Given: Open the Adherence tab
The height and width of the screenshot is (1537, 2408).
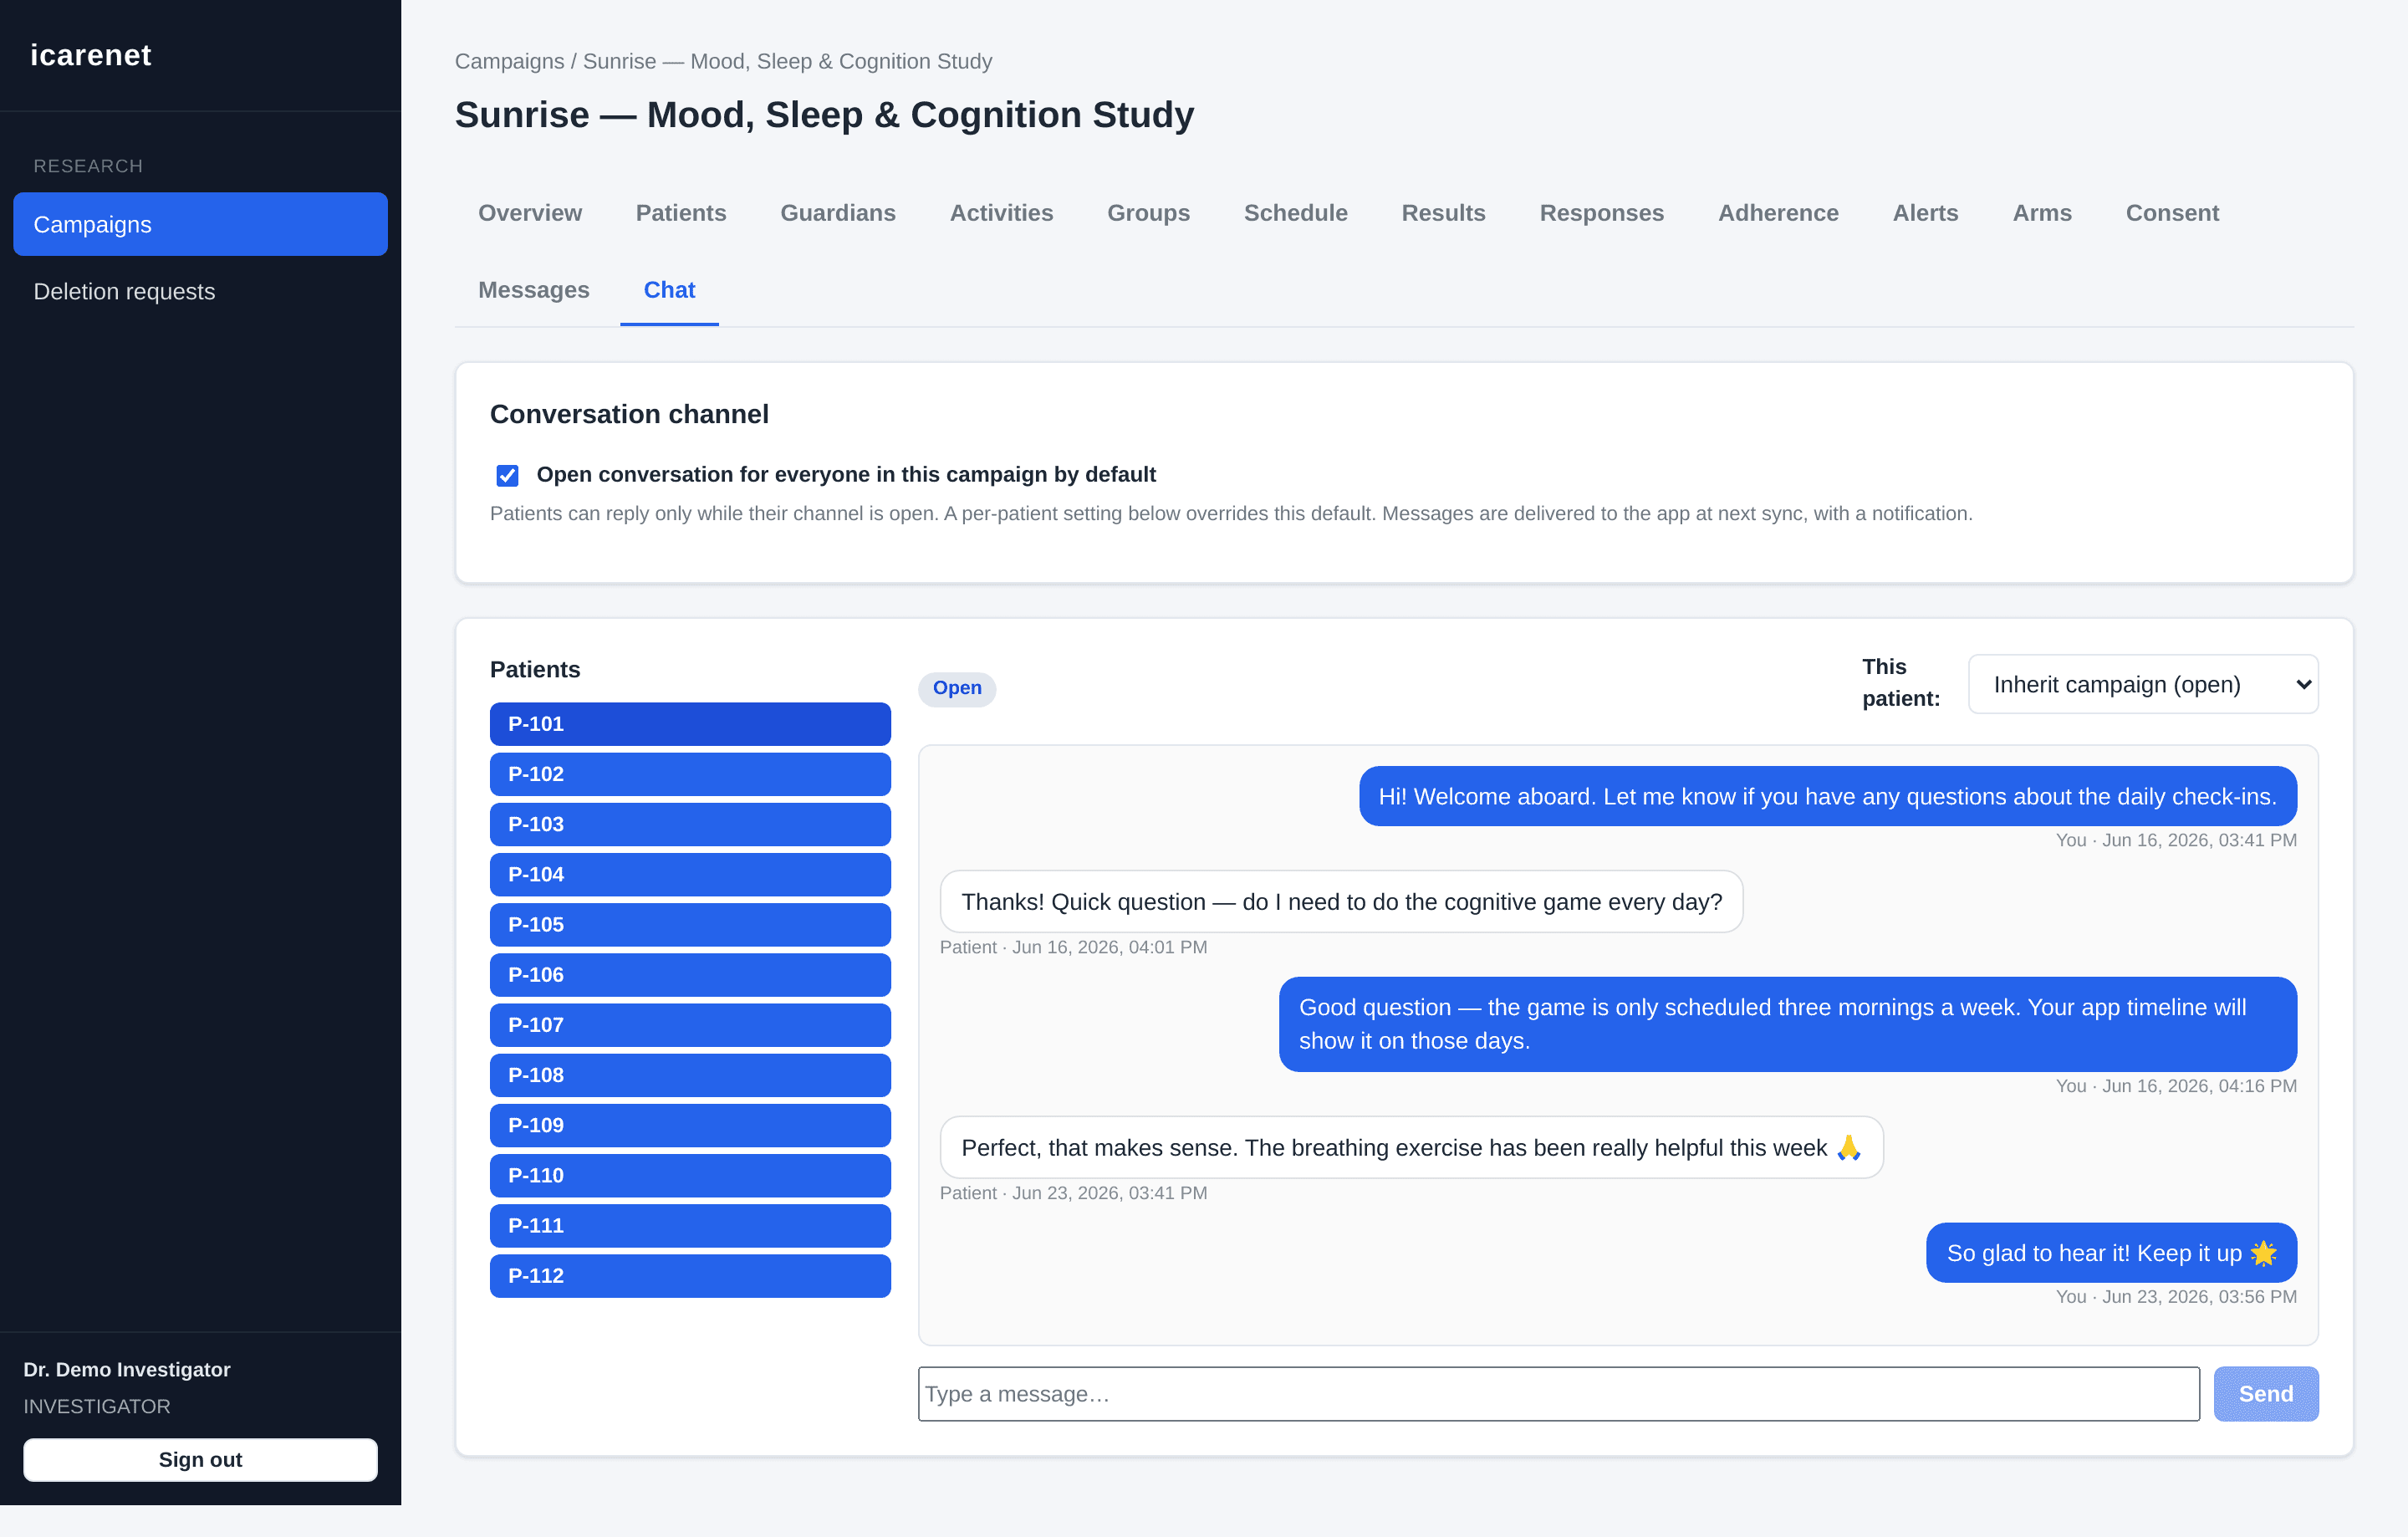Looking at the screenshot, I should click(1777, 213).
